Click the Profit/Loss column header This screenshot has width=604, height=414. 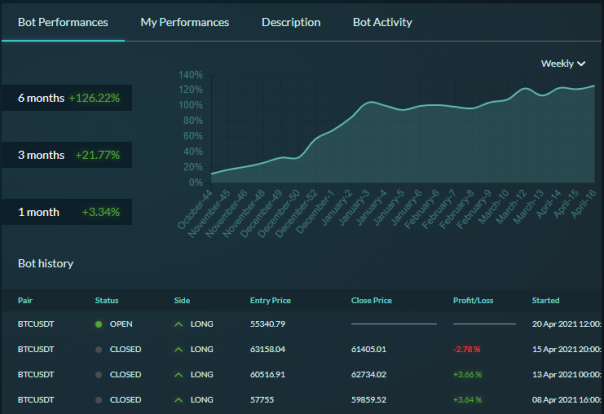click(x=473, y=300)
